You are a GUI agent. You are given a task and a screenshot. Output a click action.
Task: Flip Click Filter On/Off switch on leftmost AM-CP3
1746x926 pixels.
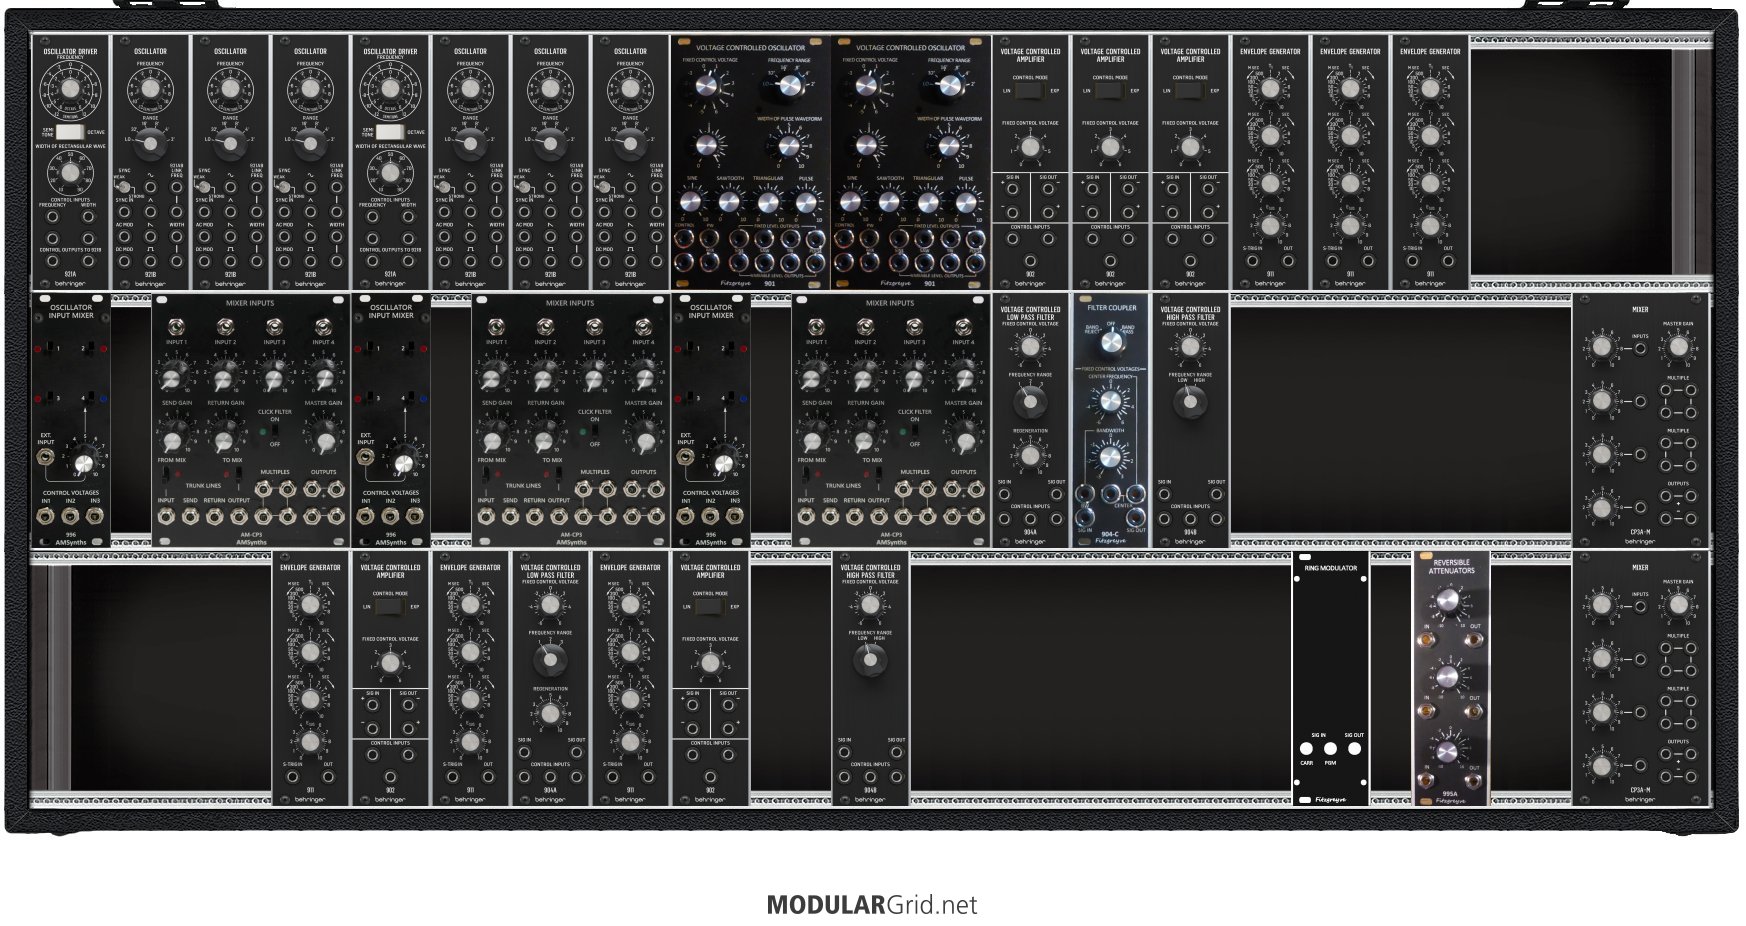tap(275, 432)
